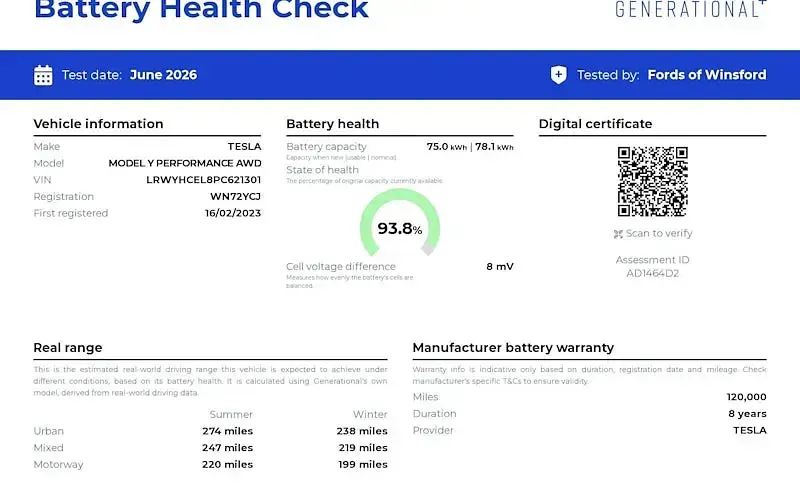Click the Manufacturer battery warranty heading

coord(513,348)
